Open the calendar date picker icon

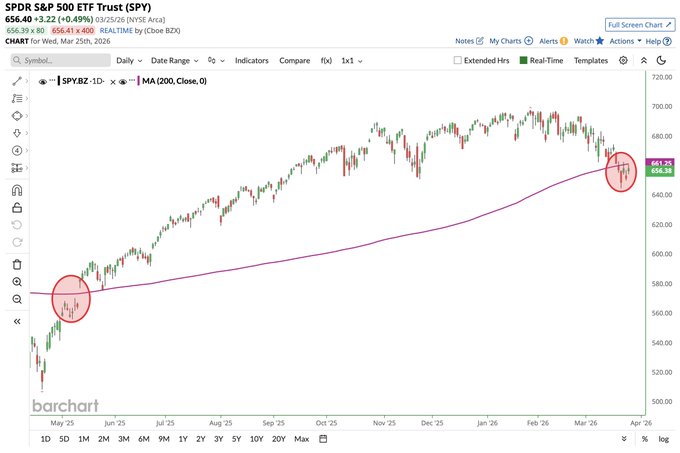pos(325,439)
